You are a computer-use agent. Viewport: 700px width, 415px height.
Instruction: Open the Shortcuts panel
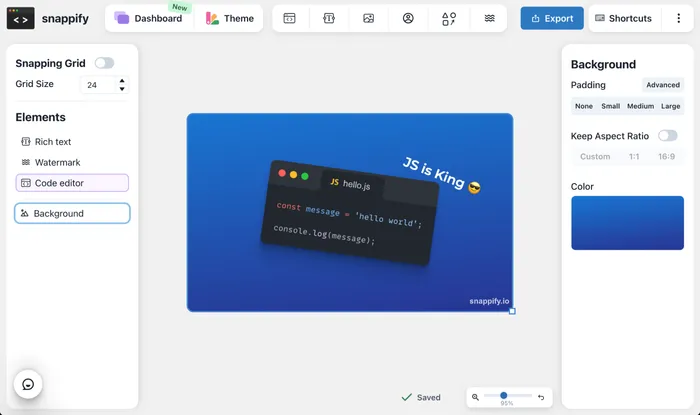pos(623,18)
